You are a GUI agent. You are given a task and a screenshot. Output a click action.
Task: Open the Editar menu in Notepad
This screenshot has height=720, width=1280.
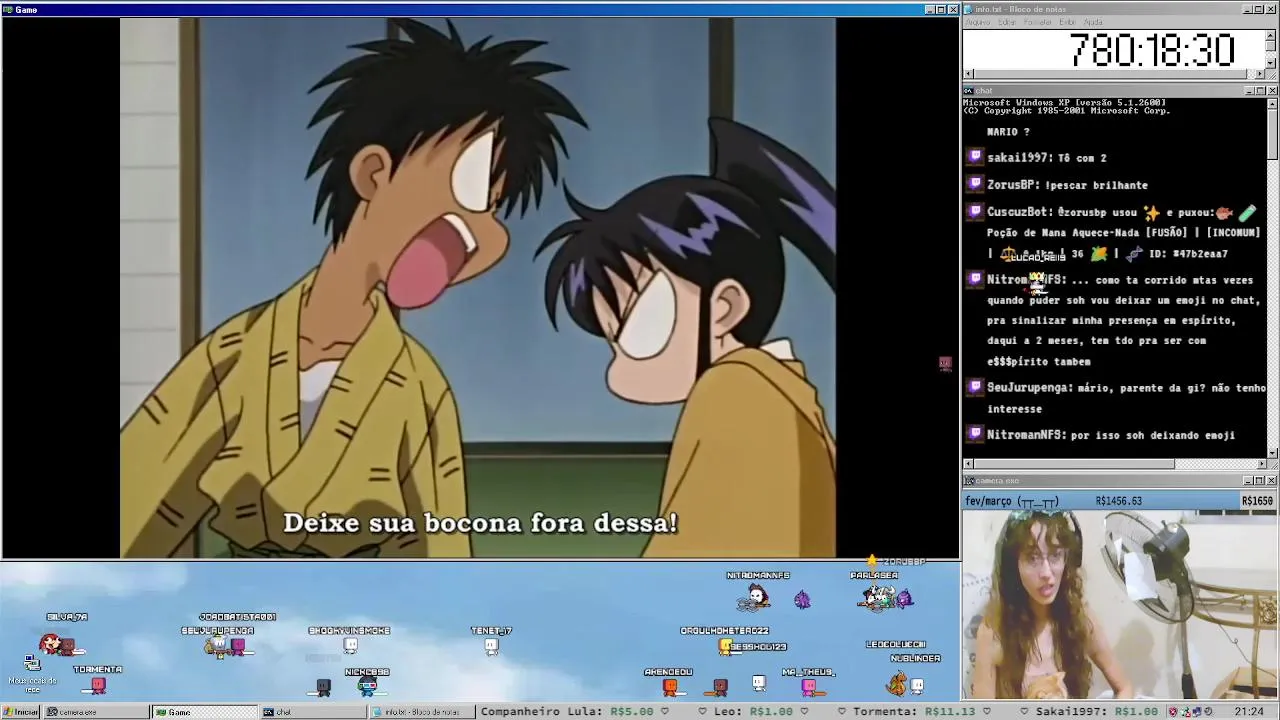coord(1007,22)
